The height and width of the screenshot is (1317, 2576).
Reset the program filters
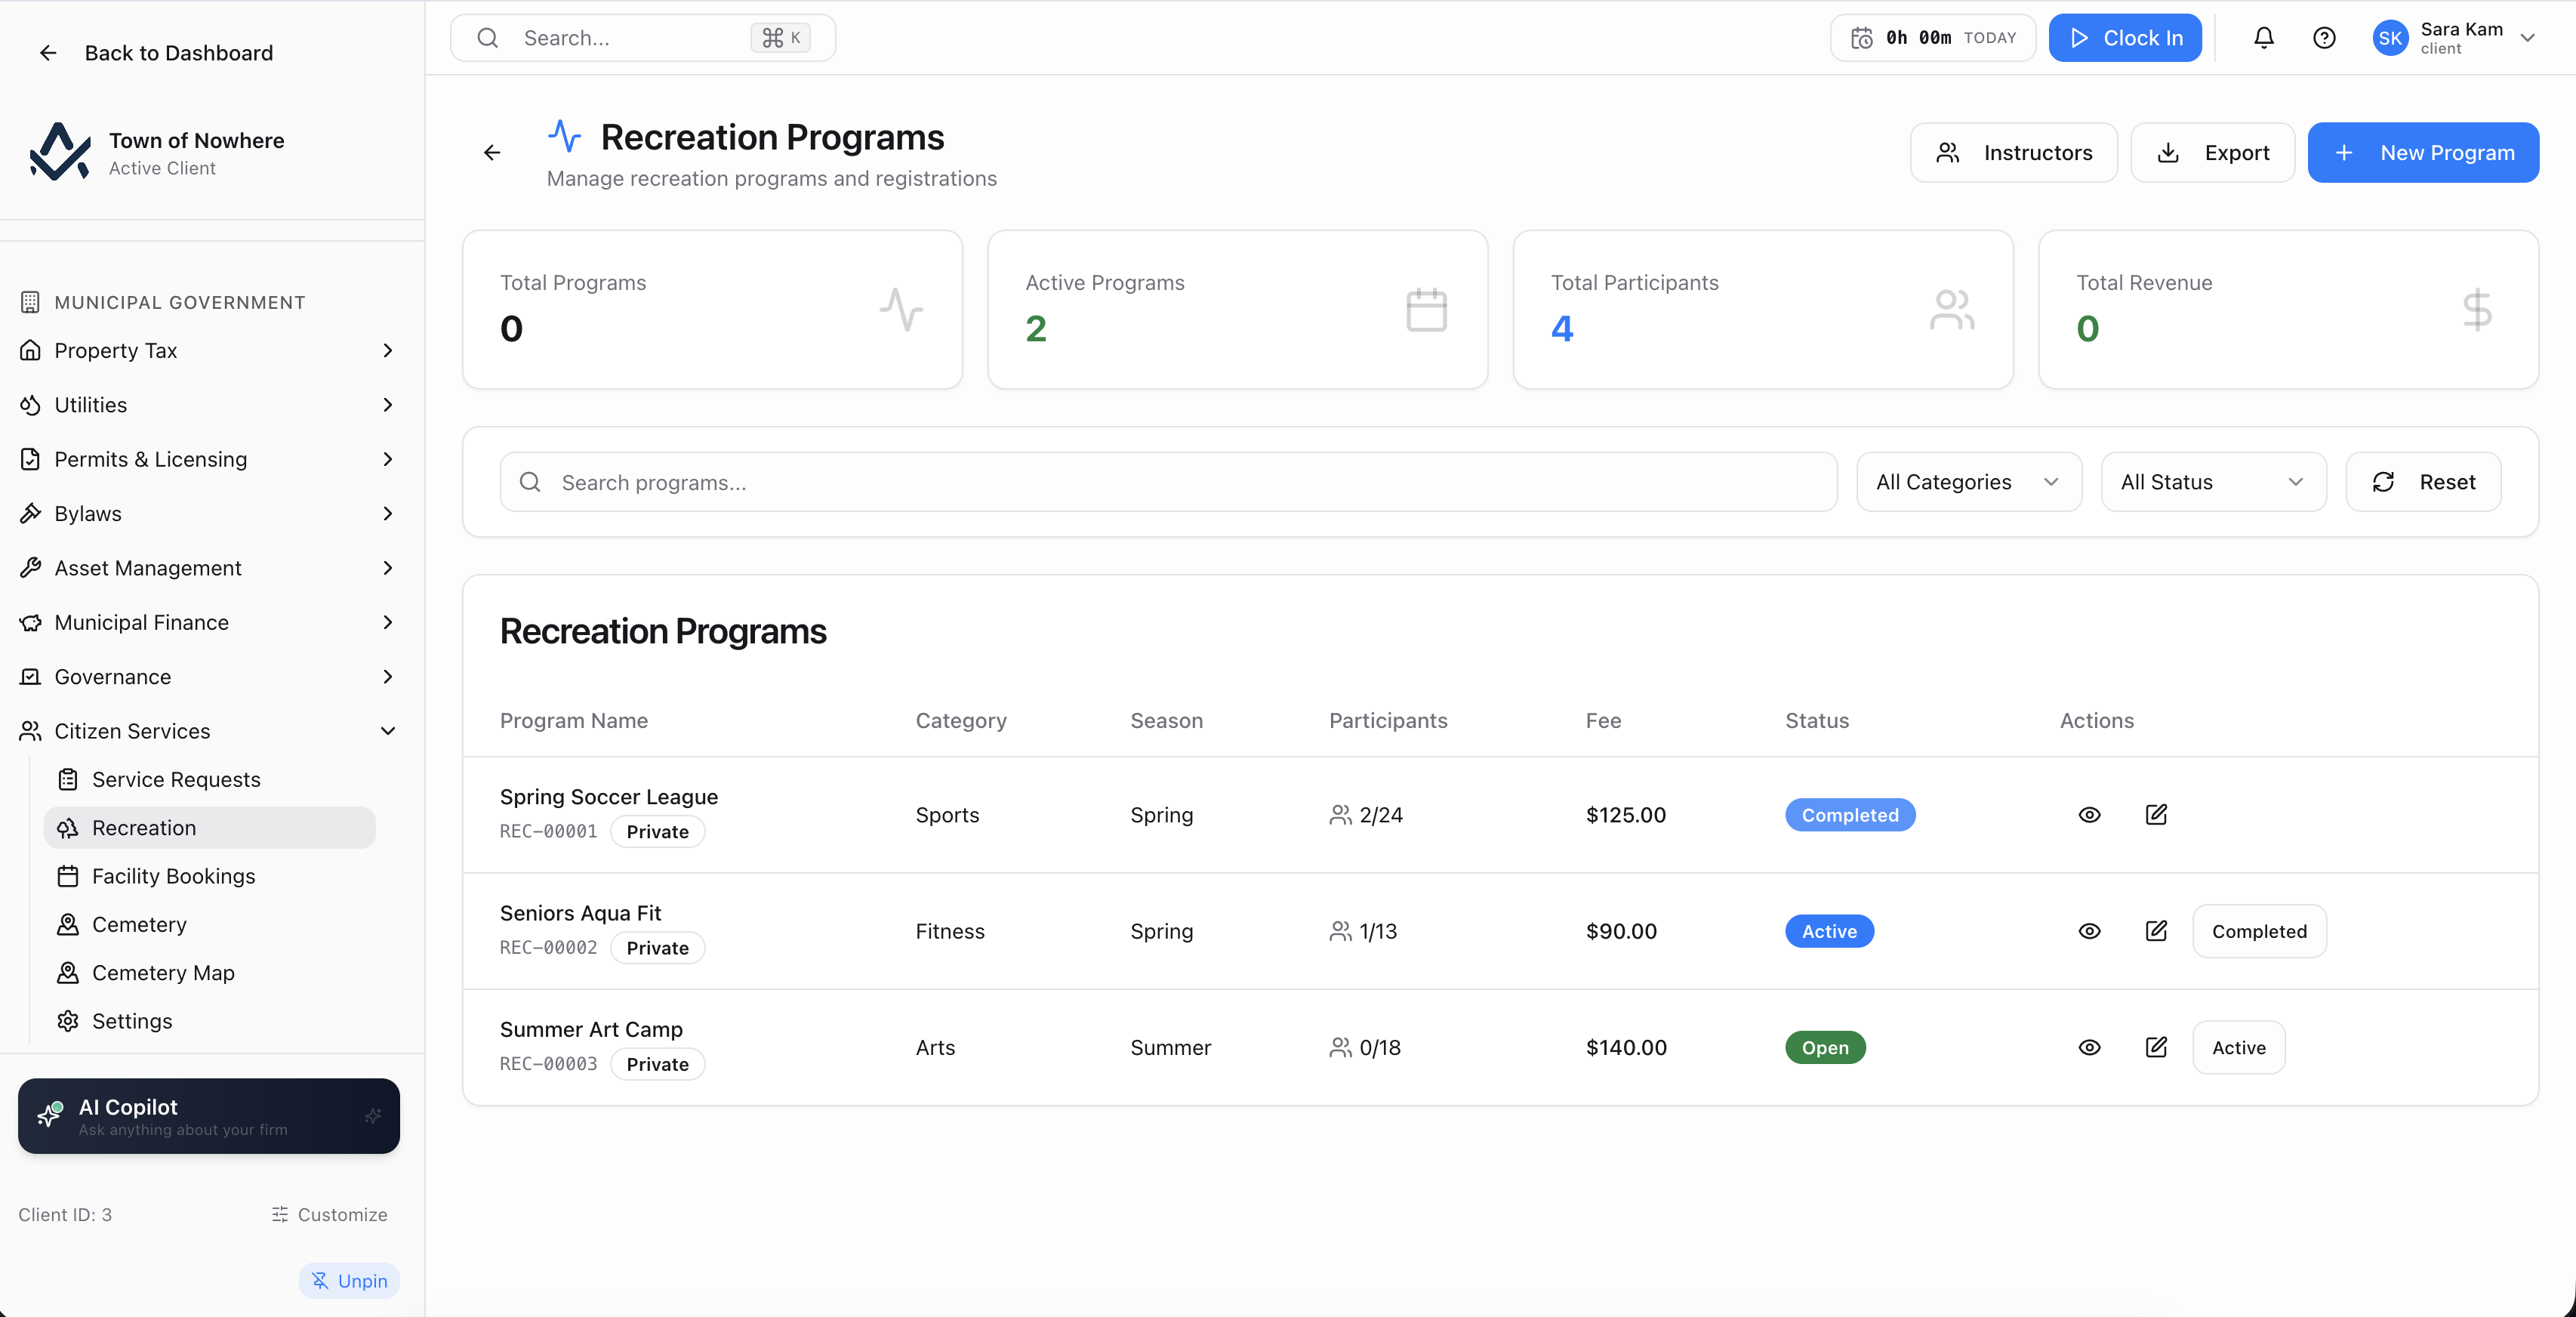point(2423,482)
